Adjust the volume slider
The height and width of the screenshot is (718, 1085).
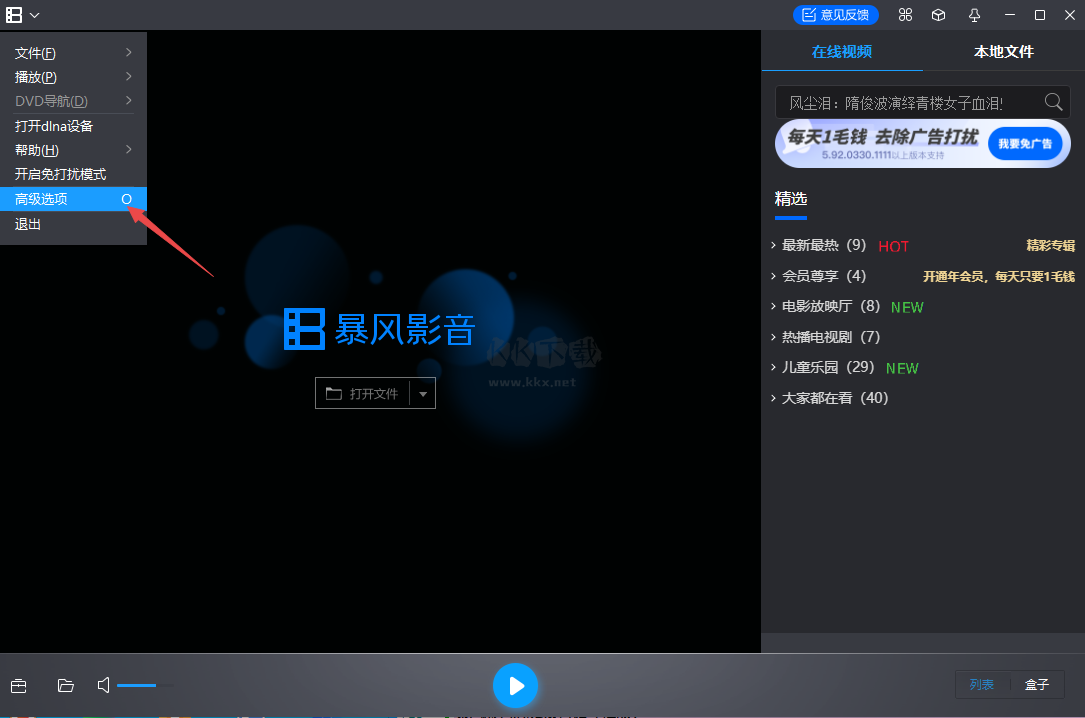click(x=145, y=685)
